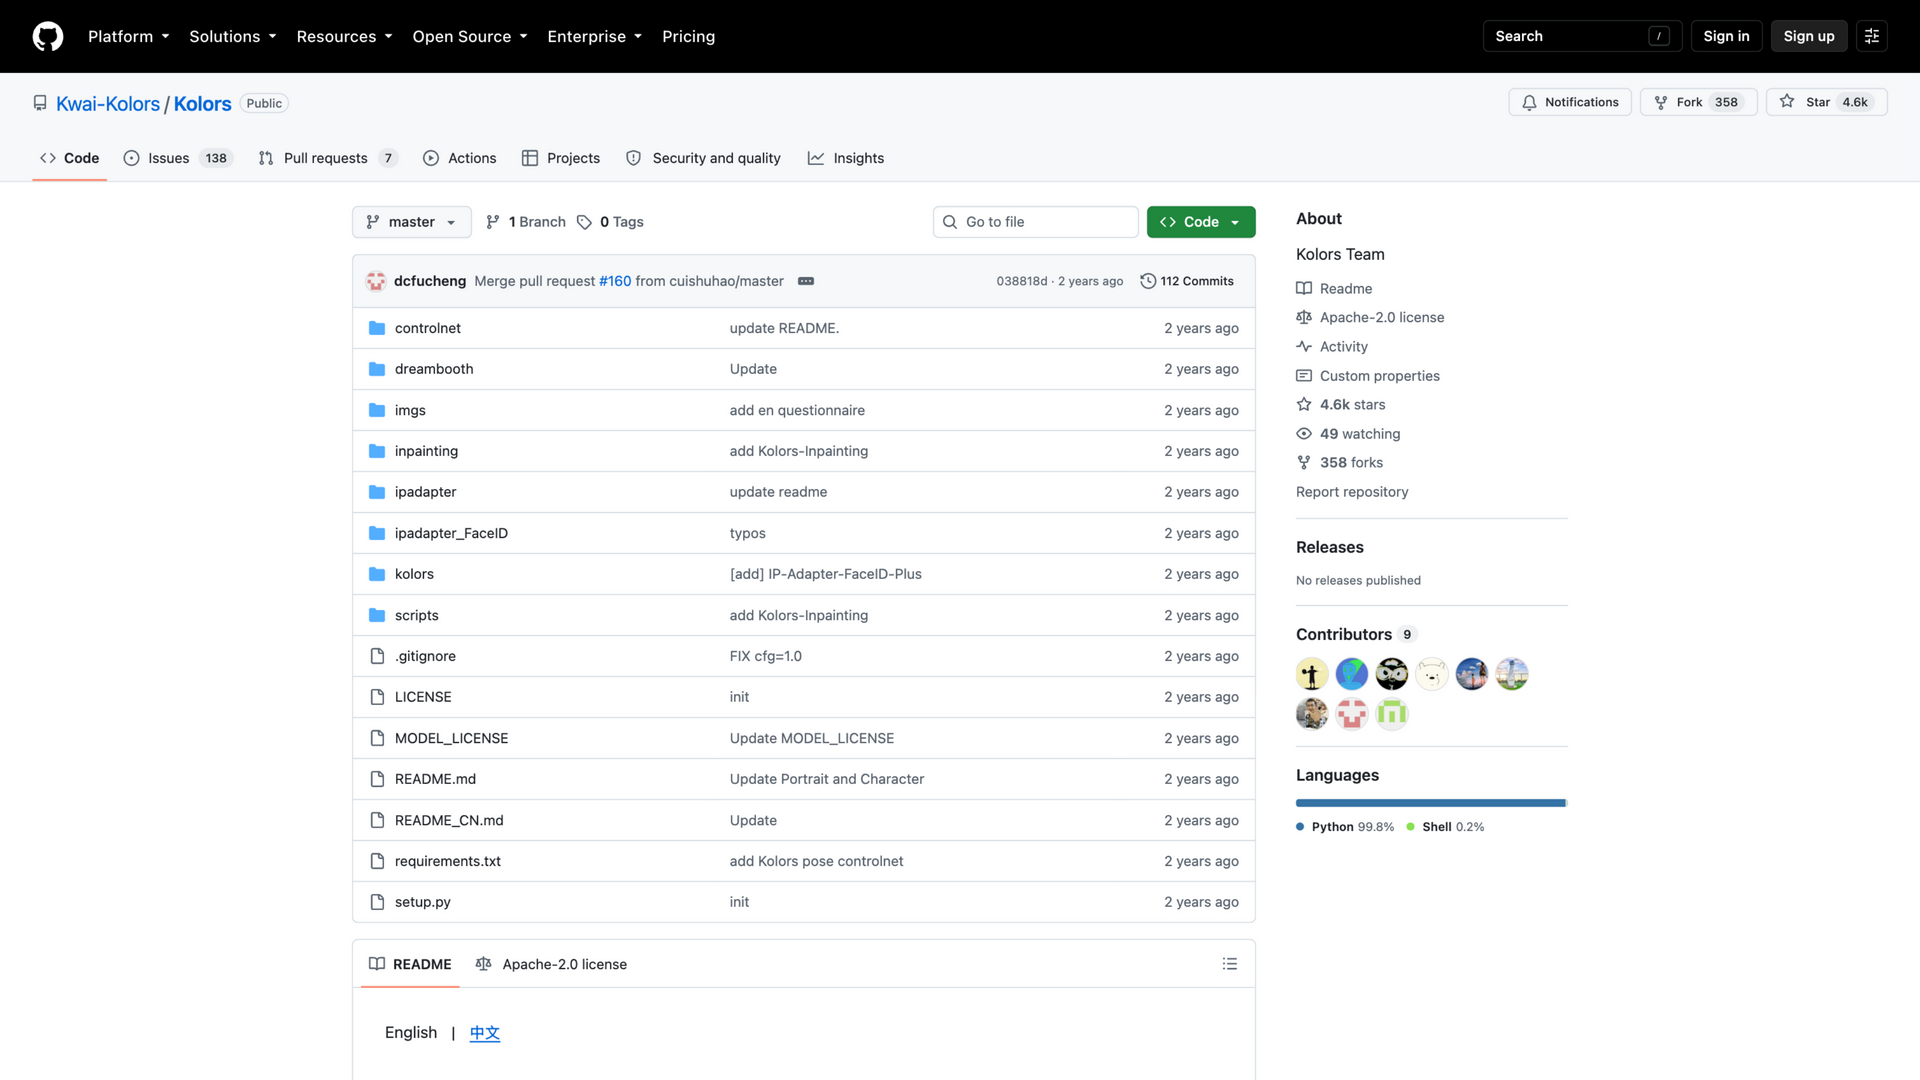Screen dimensions: 1920x1080
Task: Open the Projects tab
Action: 560,158
